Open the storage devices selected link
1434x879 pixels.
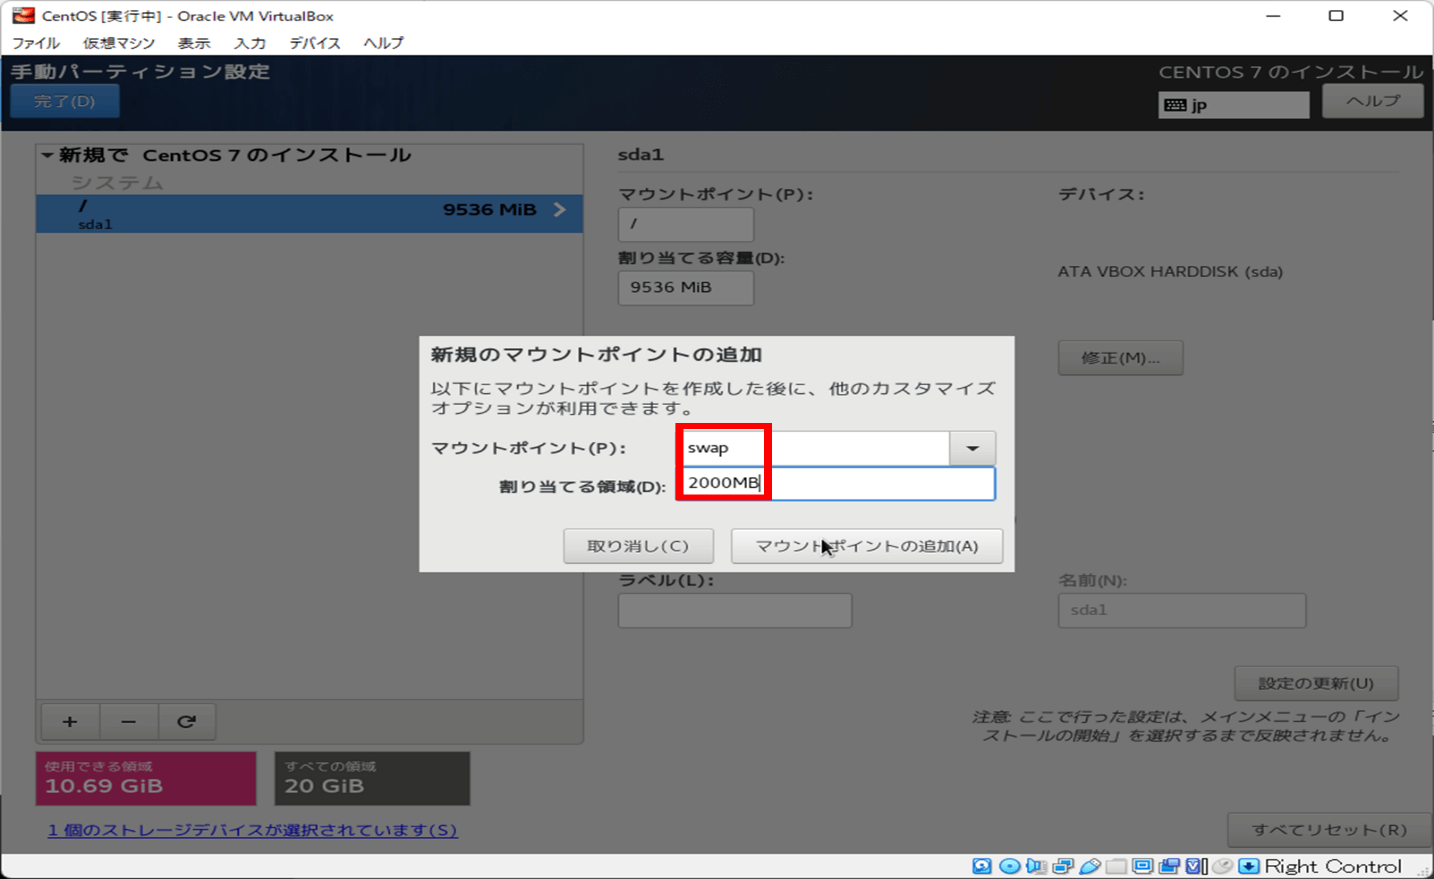click(x=252, y=830)
